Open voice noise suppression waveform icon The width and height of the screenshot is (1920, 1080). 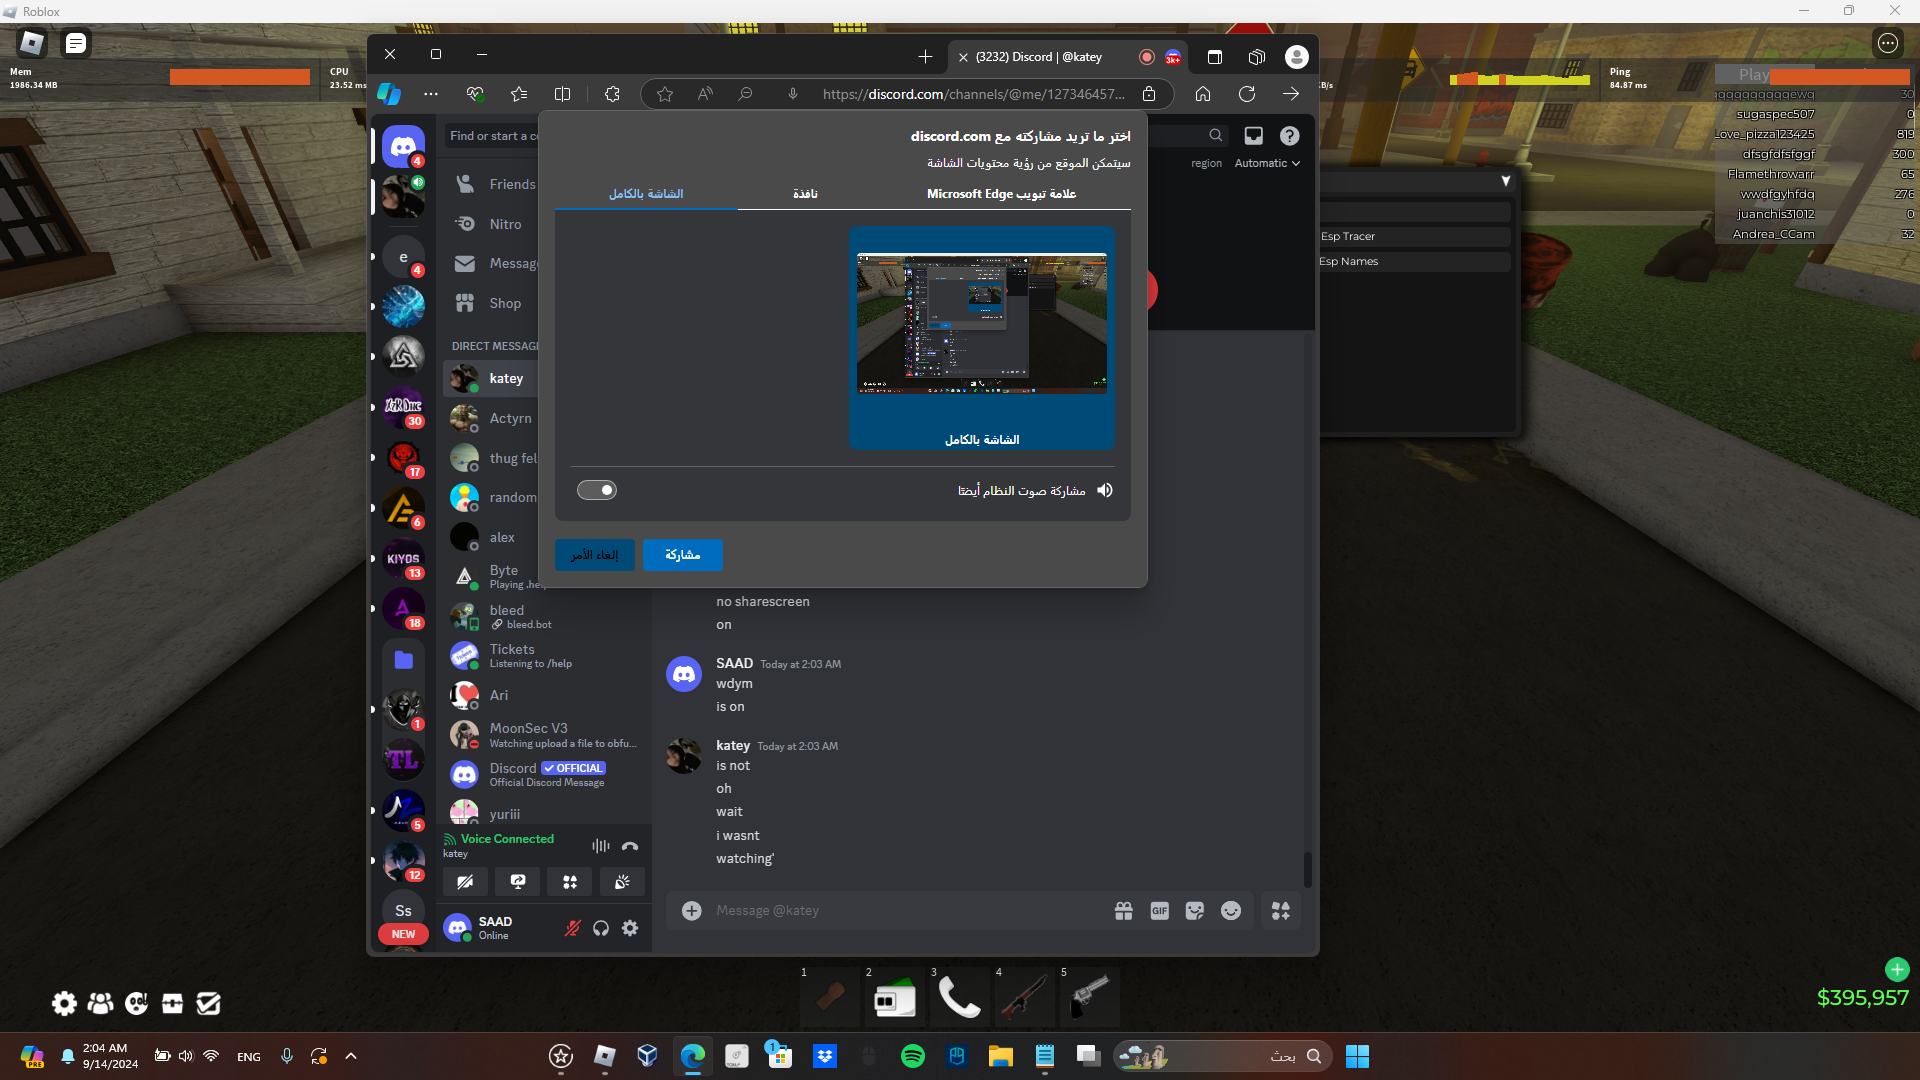[600, 846]
